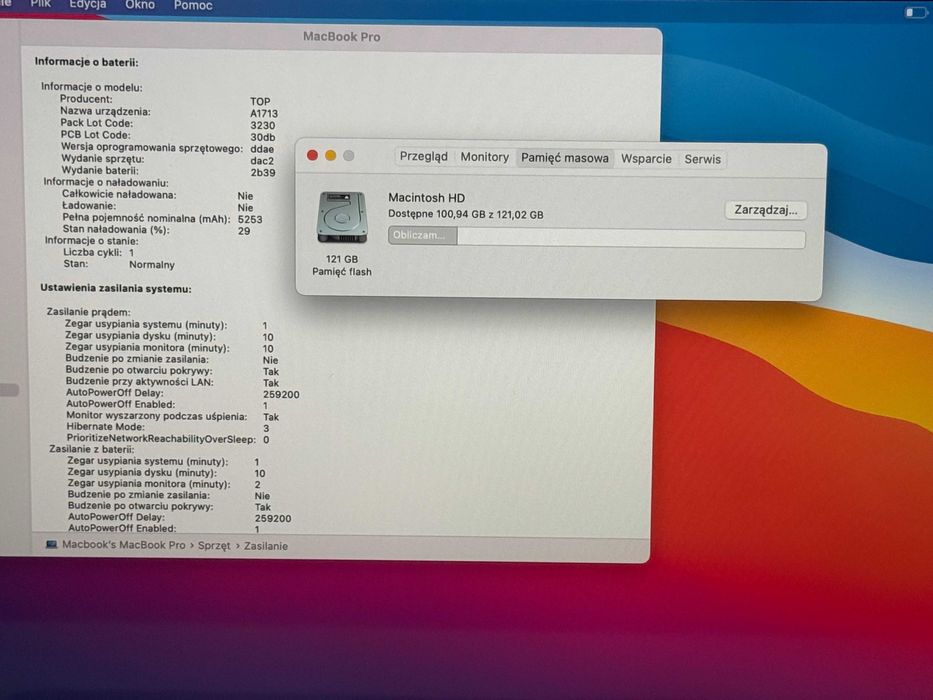Click the Hibernate Mode row
The width and height of the screenshot is (933, 700).
(x=168, y=427)
